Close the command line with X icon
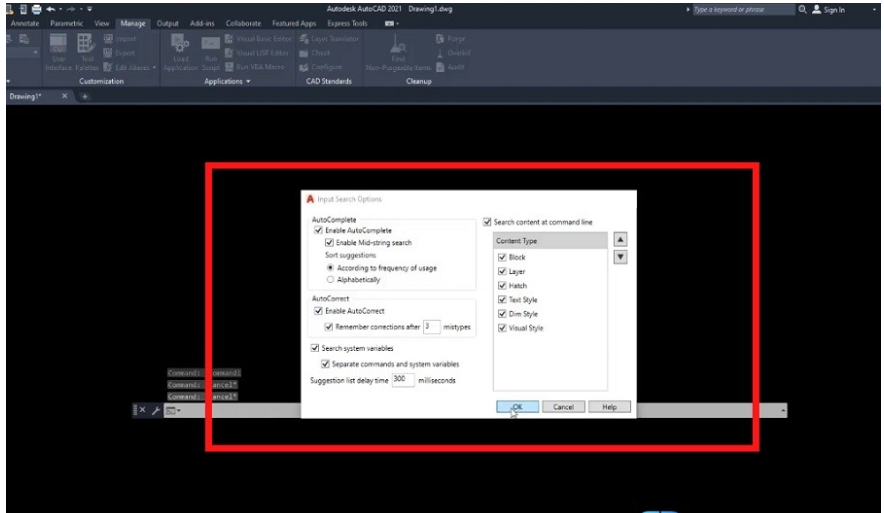Image resolution: width=884 pixels, height=513 pixels. [x=142, y=411]
